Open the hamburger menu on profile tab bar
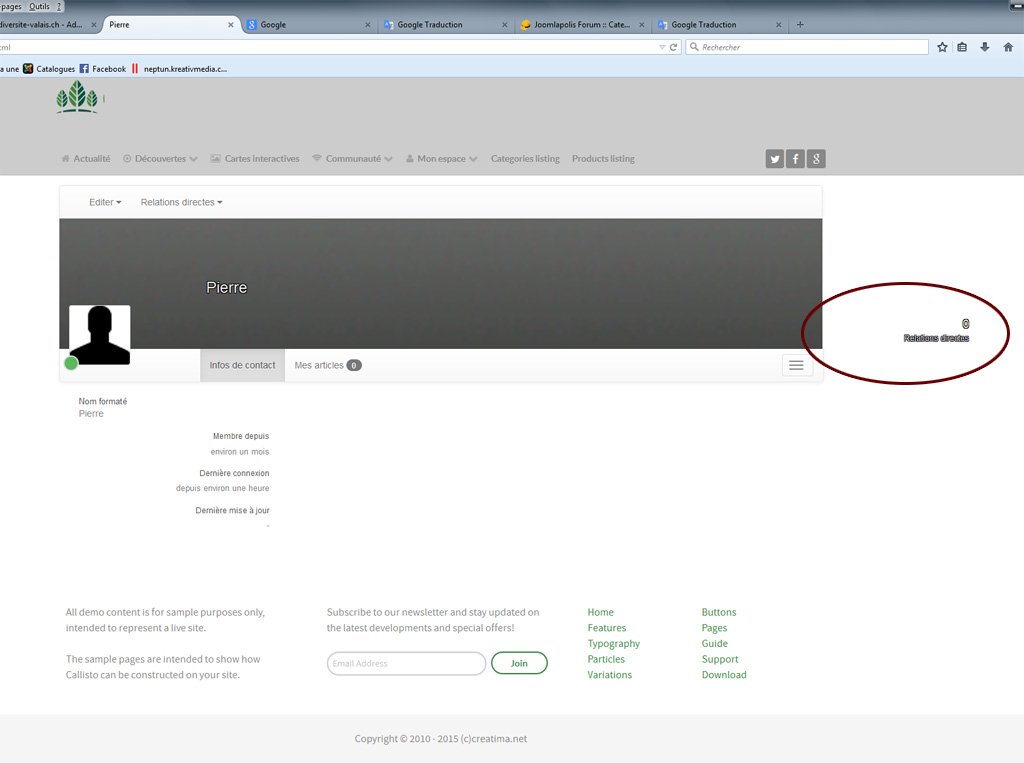The image size is (1024, 763). [x=796, y=365]
